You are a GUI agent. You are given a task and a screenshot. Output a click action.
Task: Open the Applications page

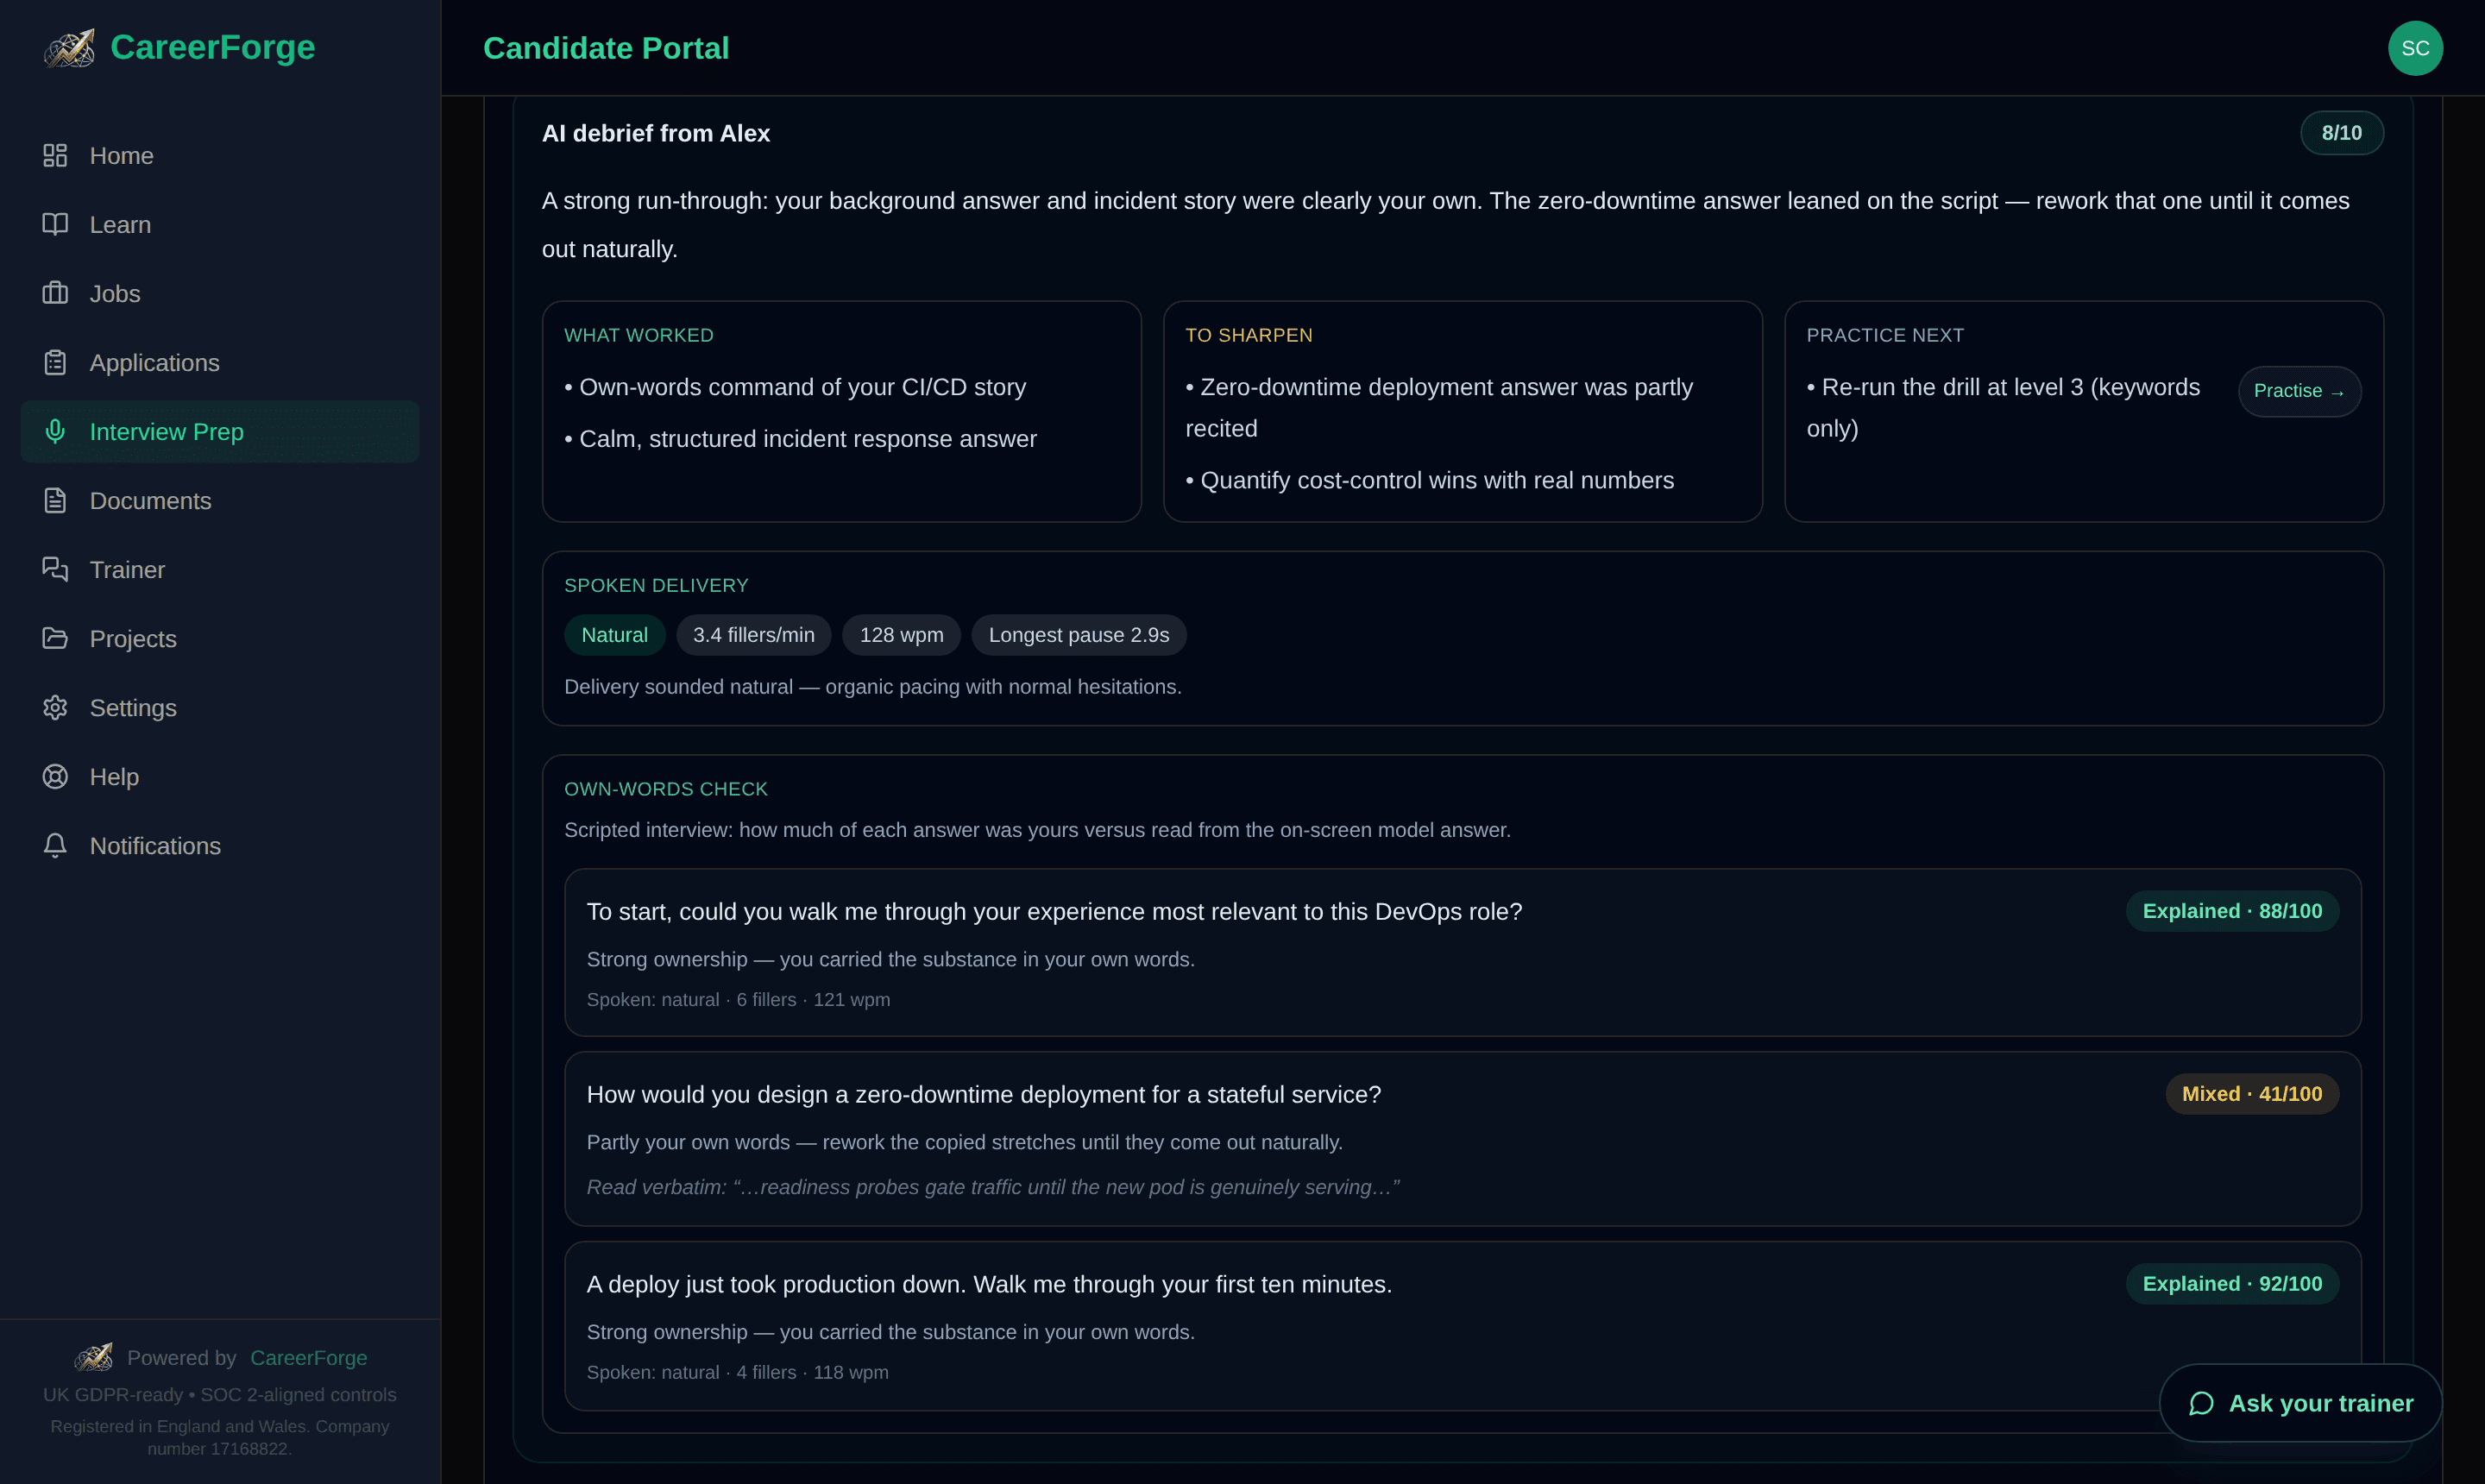coord(220,362)
